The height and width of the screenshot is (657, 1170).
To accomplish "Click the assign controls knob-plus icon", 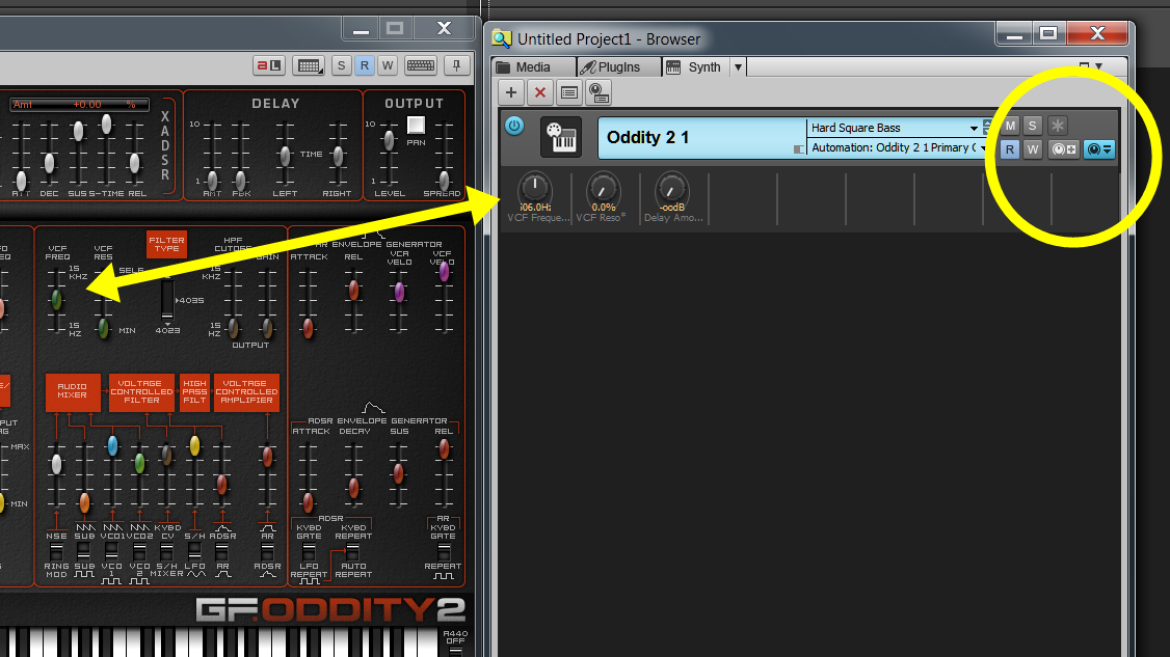I will click(1064, 149).
